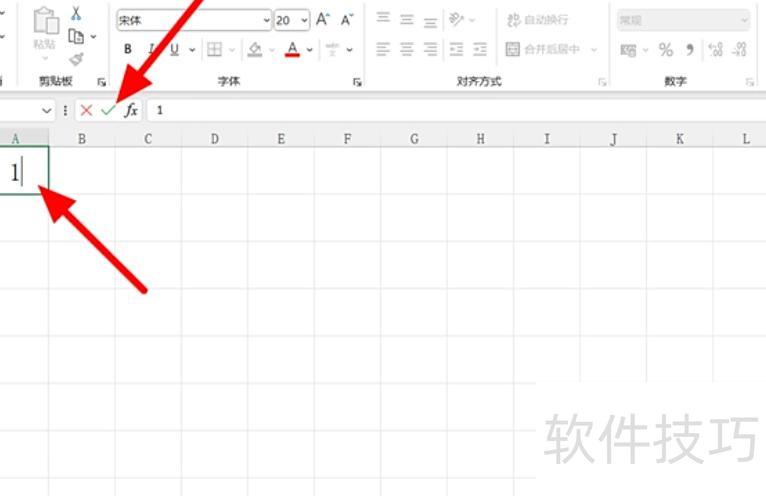Expand the borders dropdown arrow

coord(232,49)
